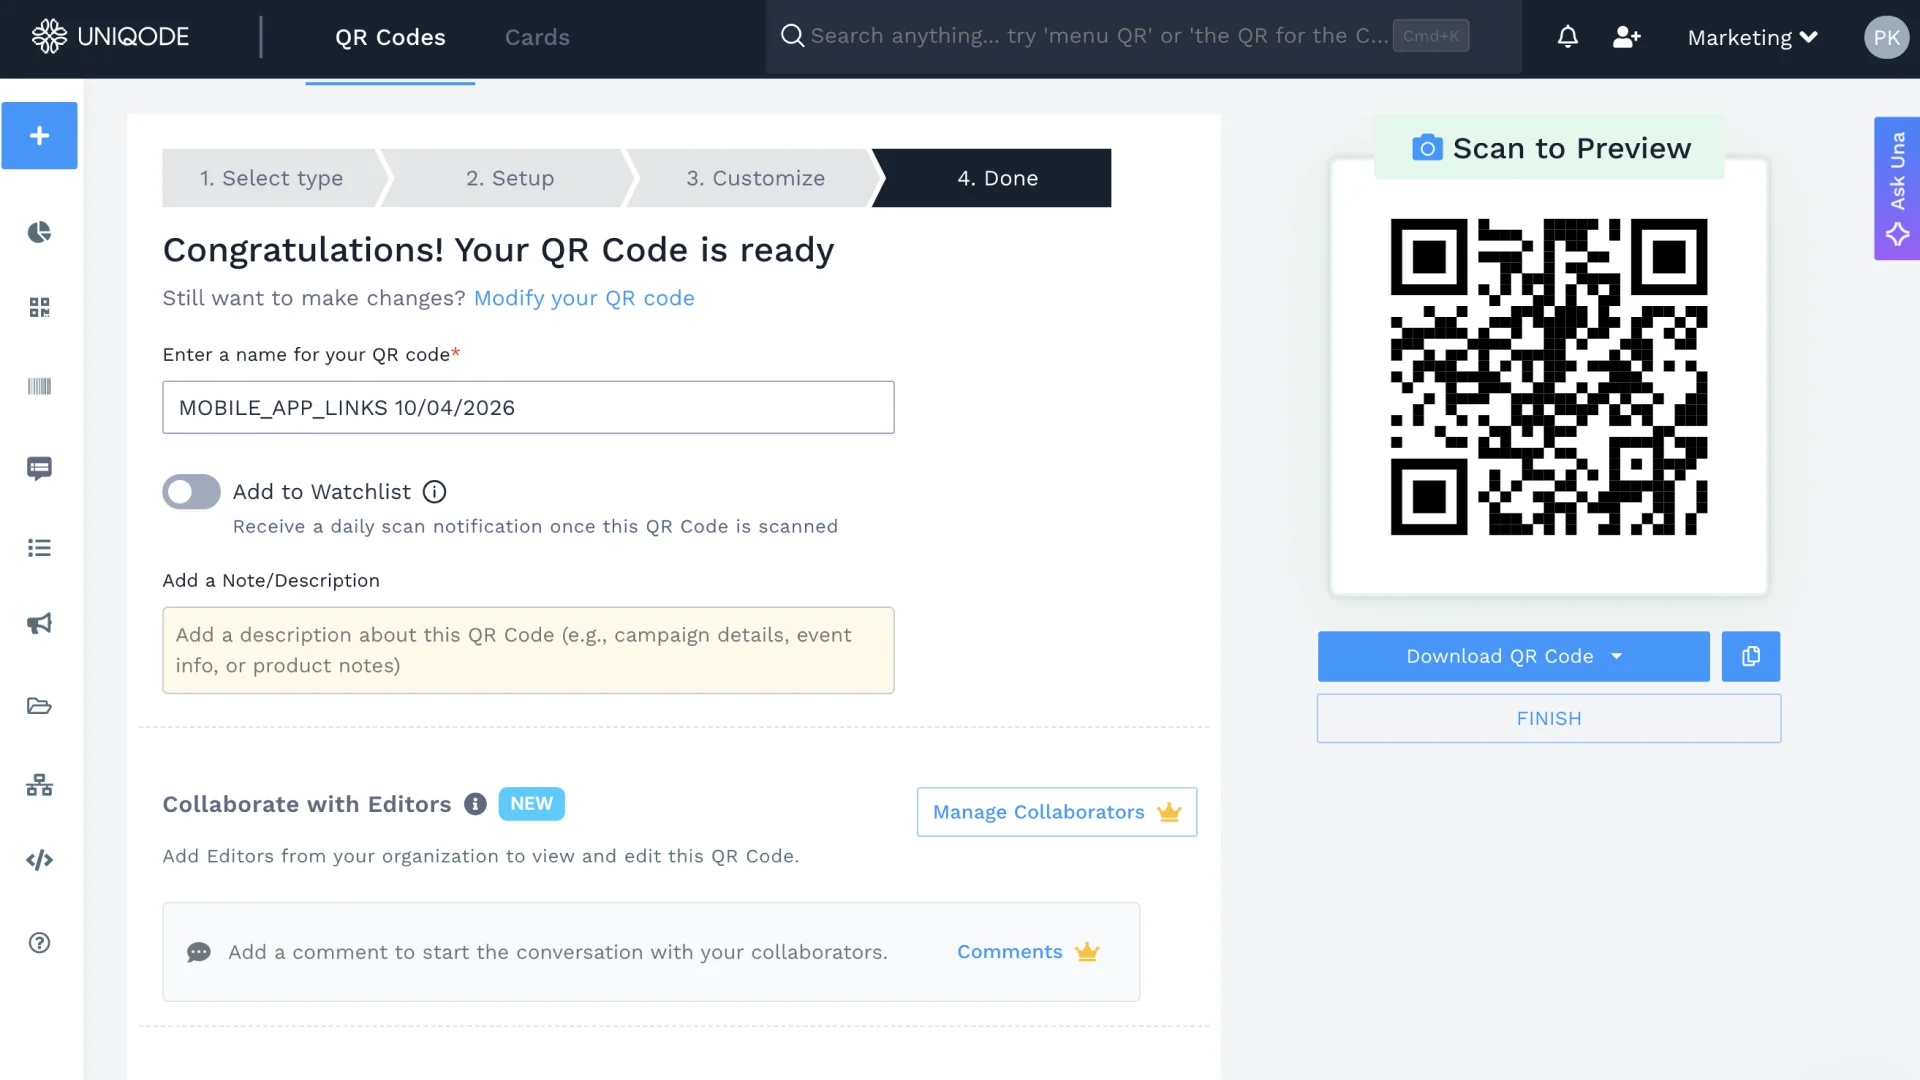Open the developer code sidebar icon
The width and height of the screenshot is (1920, 1080).
(x=39, y=860)
